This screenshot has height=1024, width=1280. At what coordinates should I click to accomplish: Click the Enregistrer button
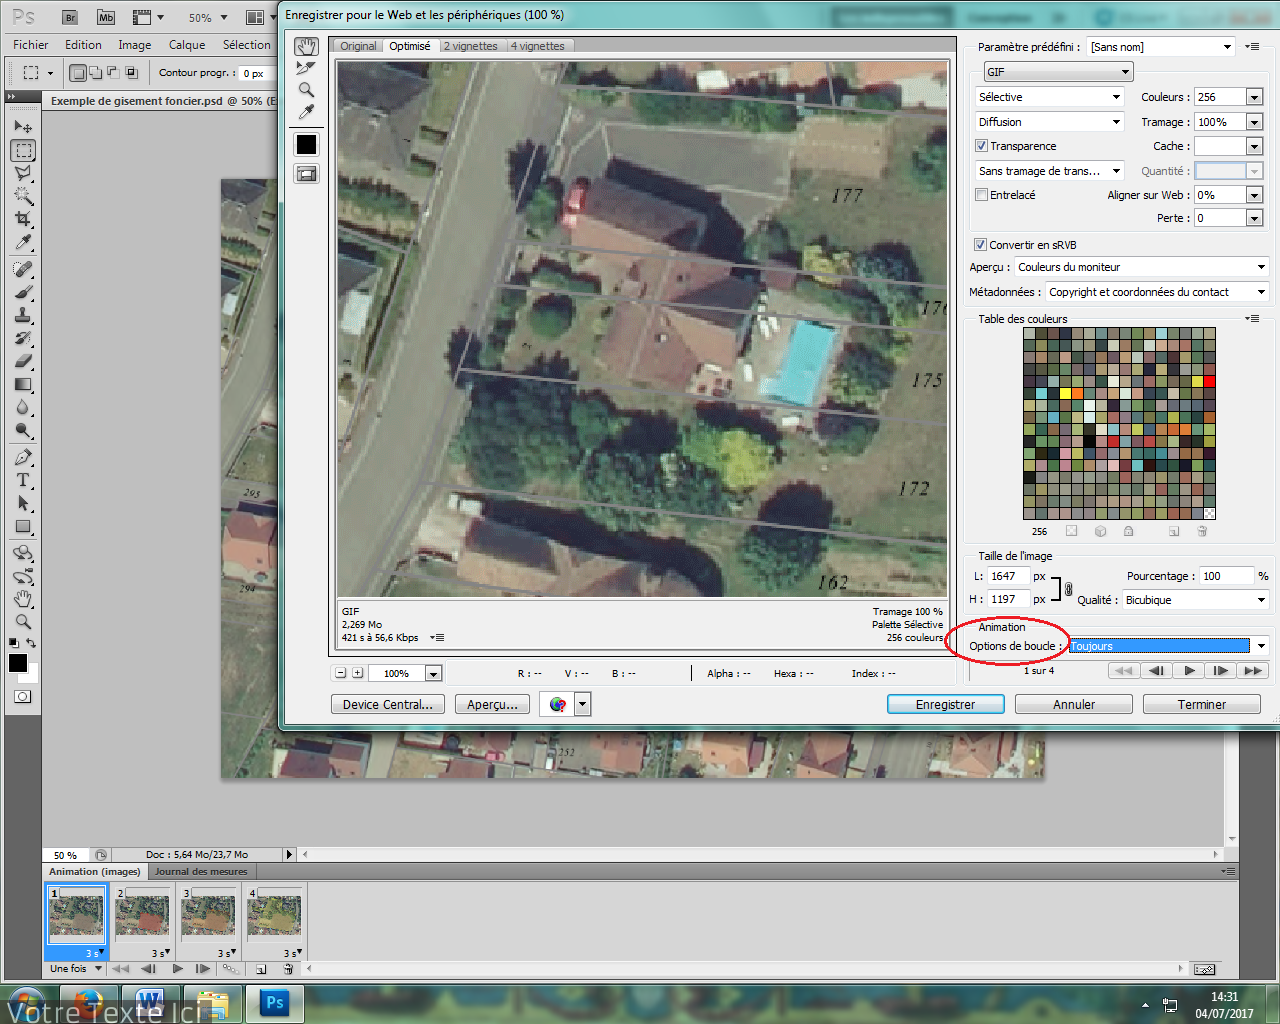click(945, 704)
